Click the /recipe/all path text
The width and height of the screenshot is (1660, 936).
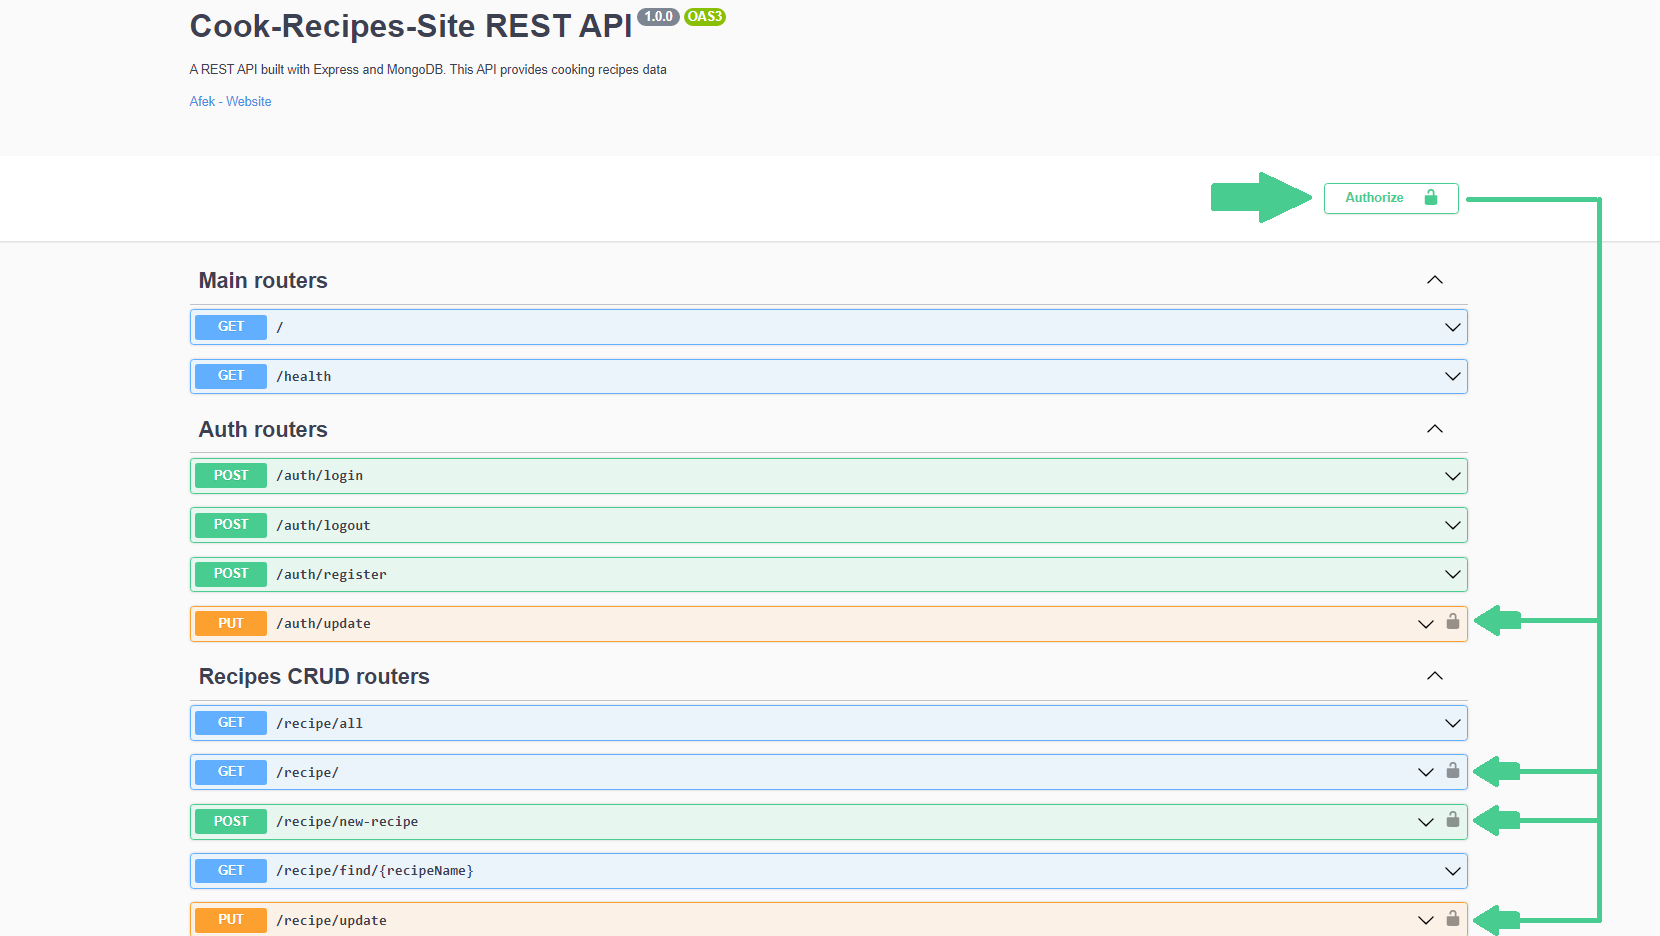320,724
